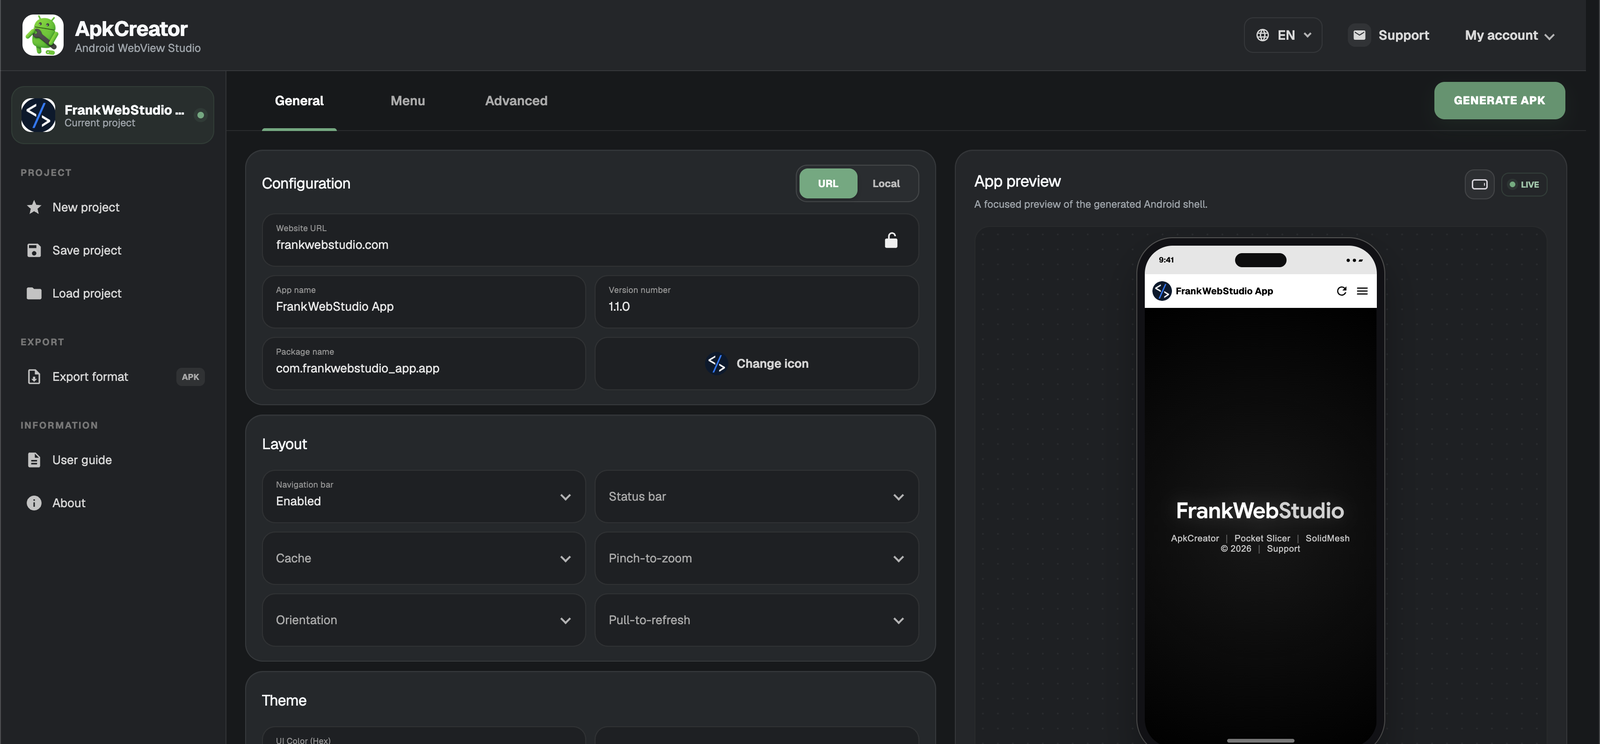Click the App preview heading

(x=1017, y=181)
